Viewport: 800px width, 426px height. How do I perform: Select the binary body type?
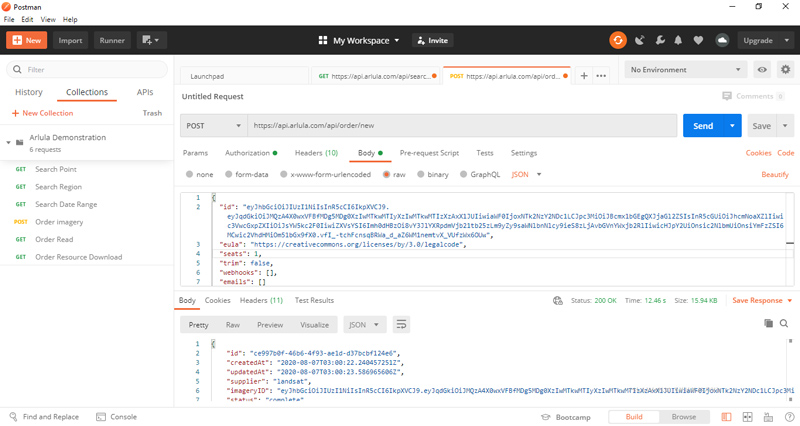click(x=420, y=174)
